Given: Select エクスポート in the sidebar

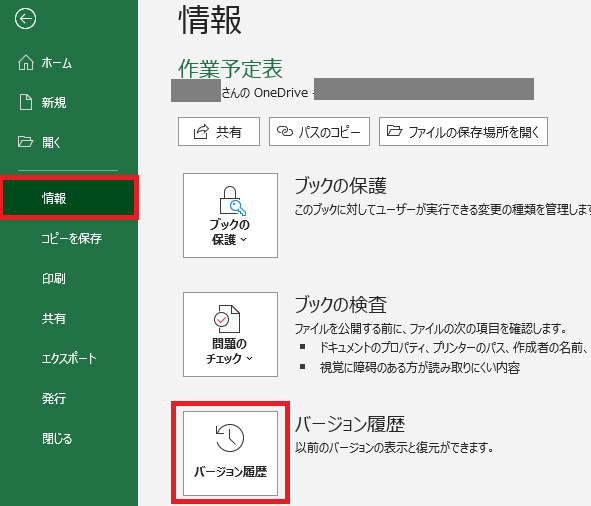Looking at the screenshot, I should click(69, 358).
